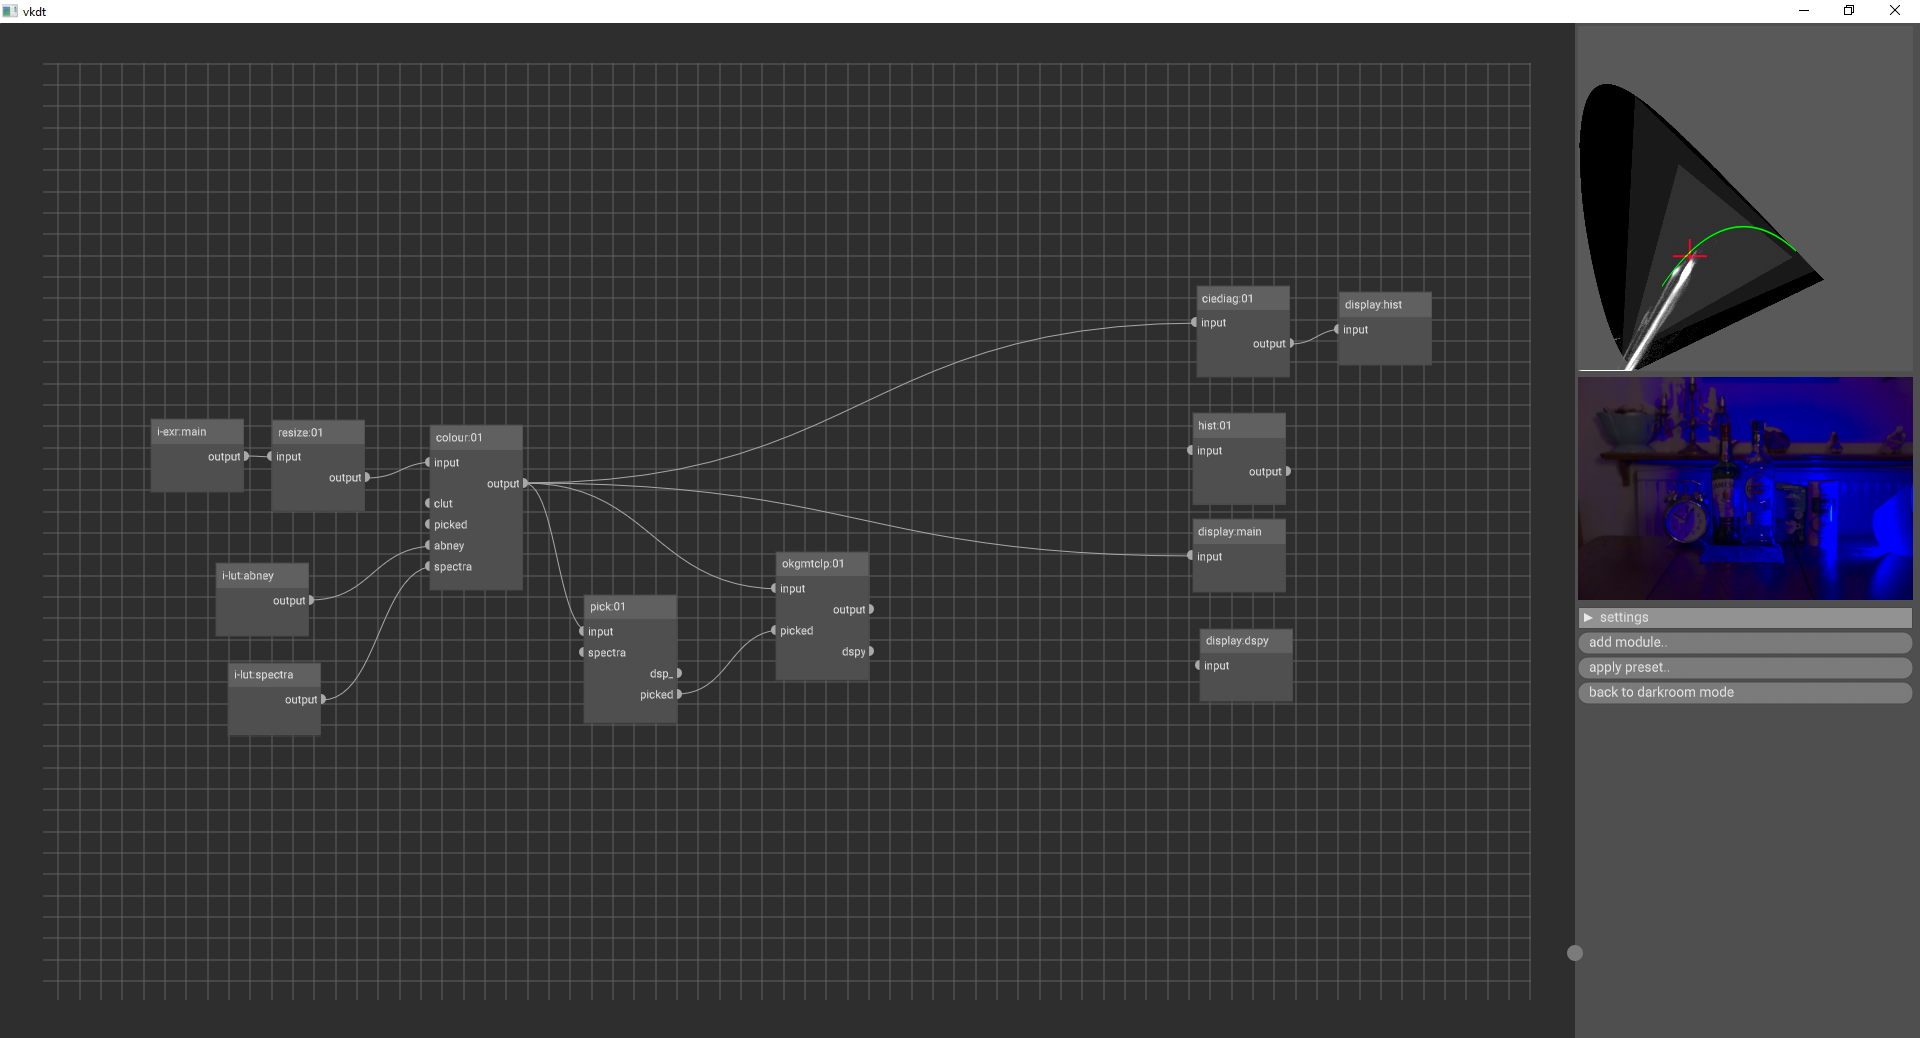Click the spectra connector on pick:01 node
1920x1038 pixels.
click(x=582, y=652)
